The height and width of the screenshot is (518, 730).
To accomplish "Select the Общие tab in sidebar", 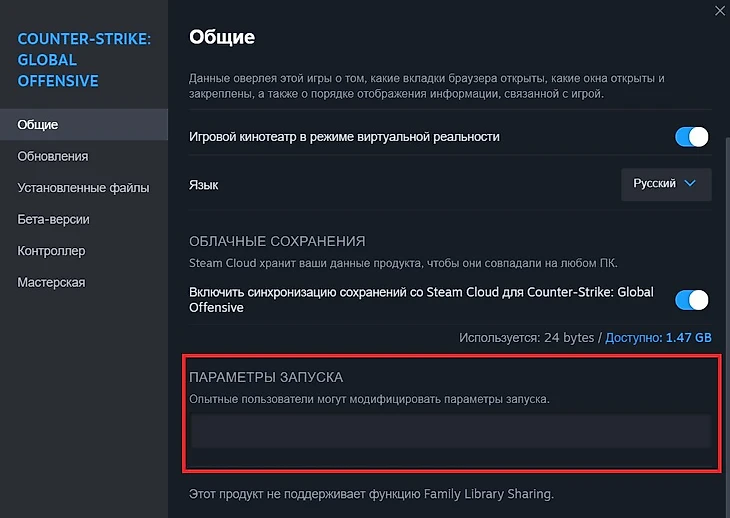I will [38, 125].
